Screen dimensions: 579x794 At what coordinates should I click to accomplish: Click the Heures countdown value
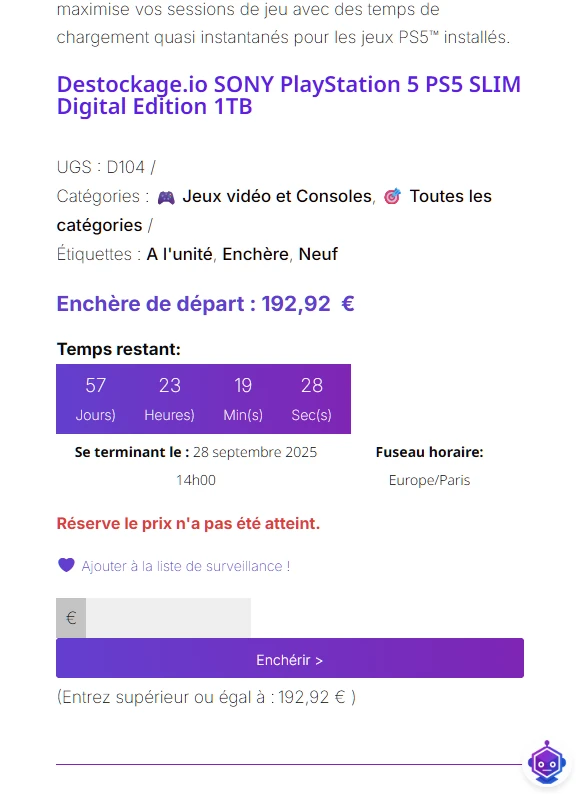[170, 386]
